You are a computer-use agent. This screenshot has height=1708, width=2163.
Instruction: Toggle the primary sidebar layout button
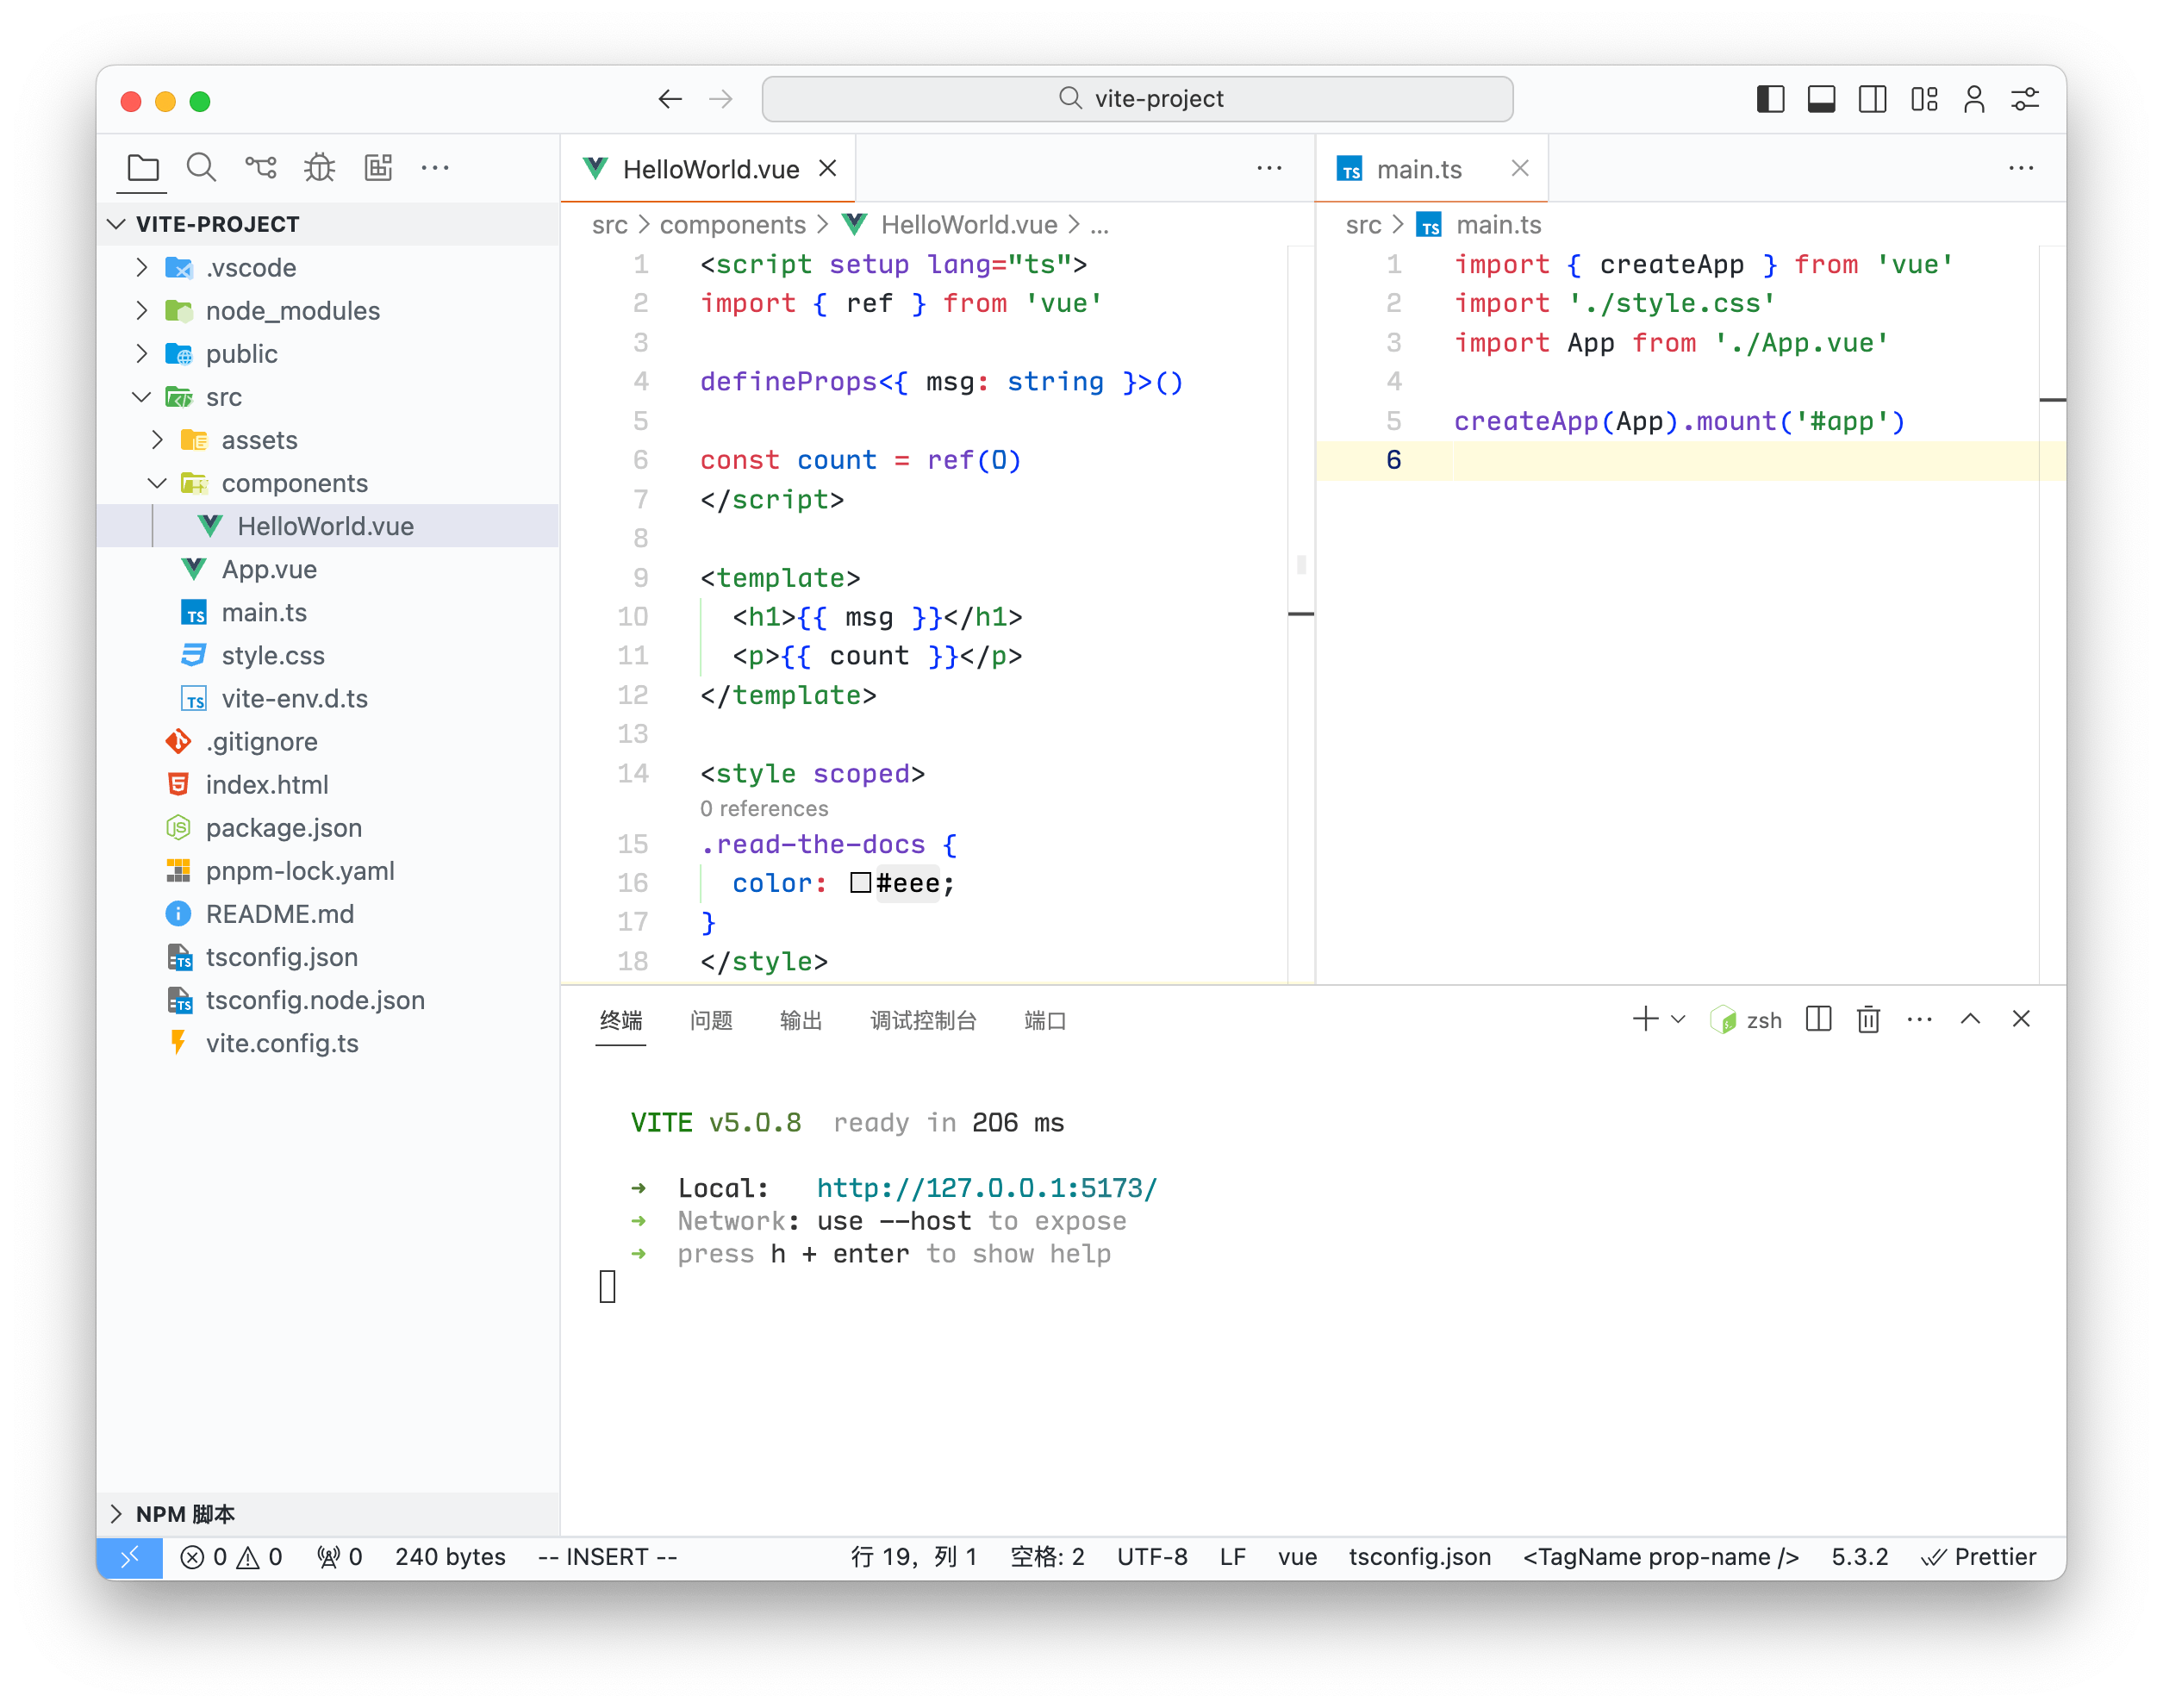pyautogui.click(x=1770, y=99)
